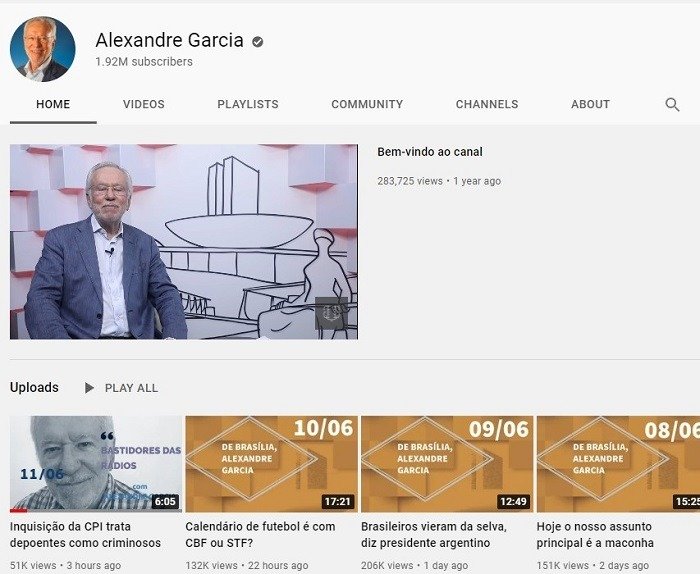
Task: Open the Videos tab
Action: point(143,104)
